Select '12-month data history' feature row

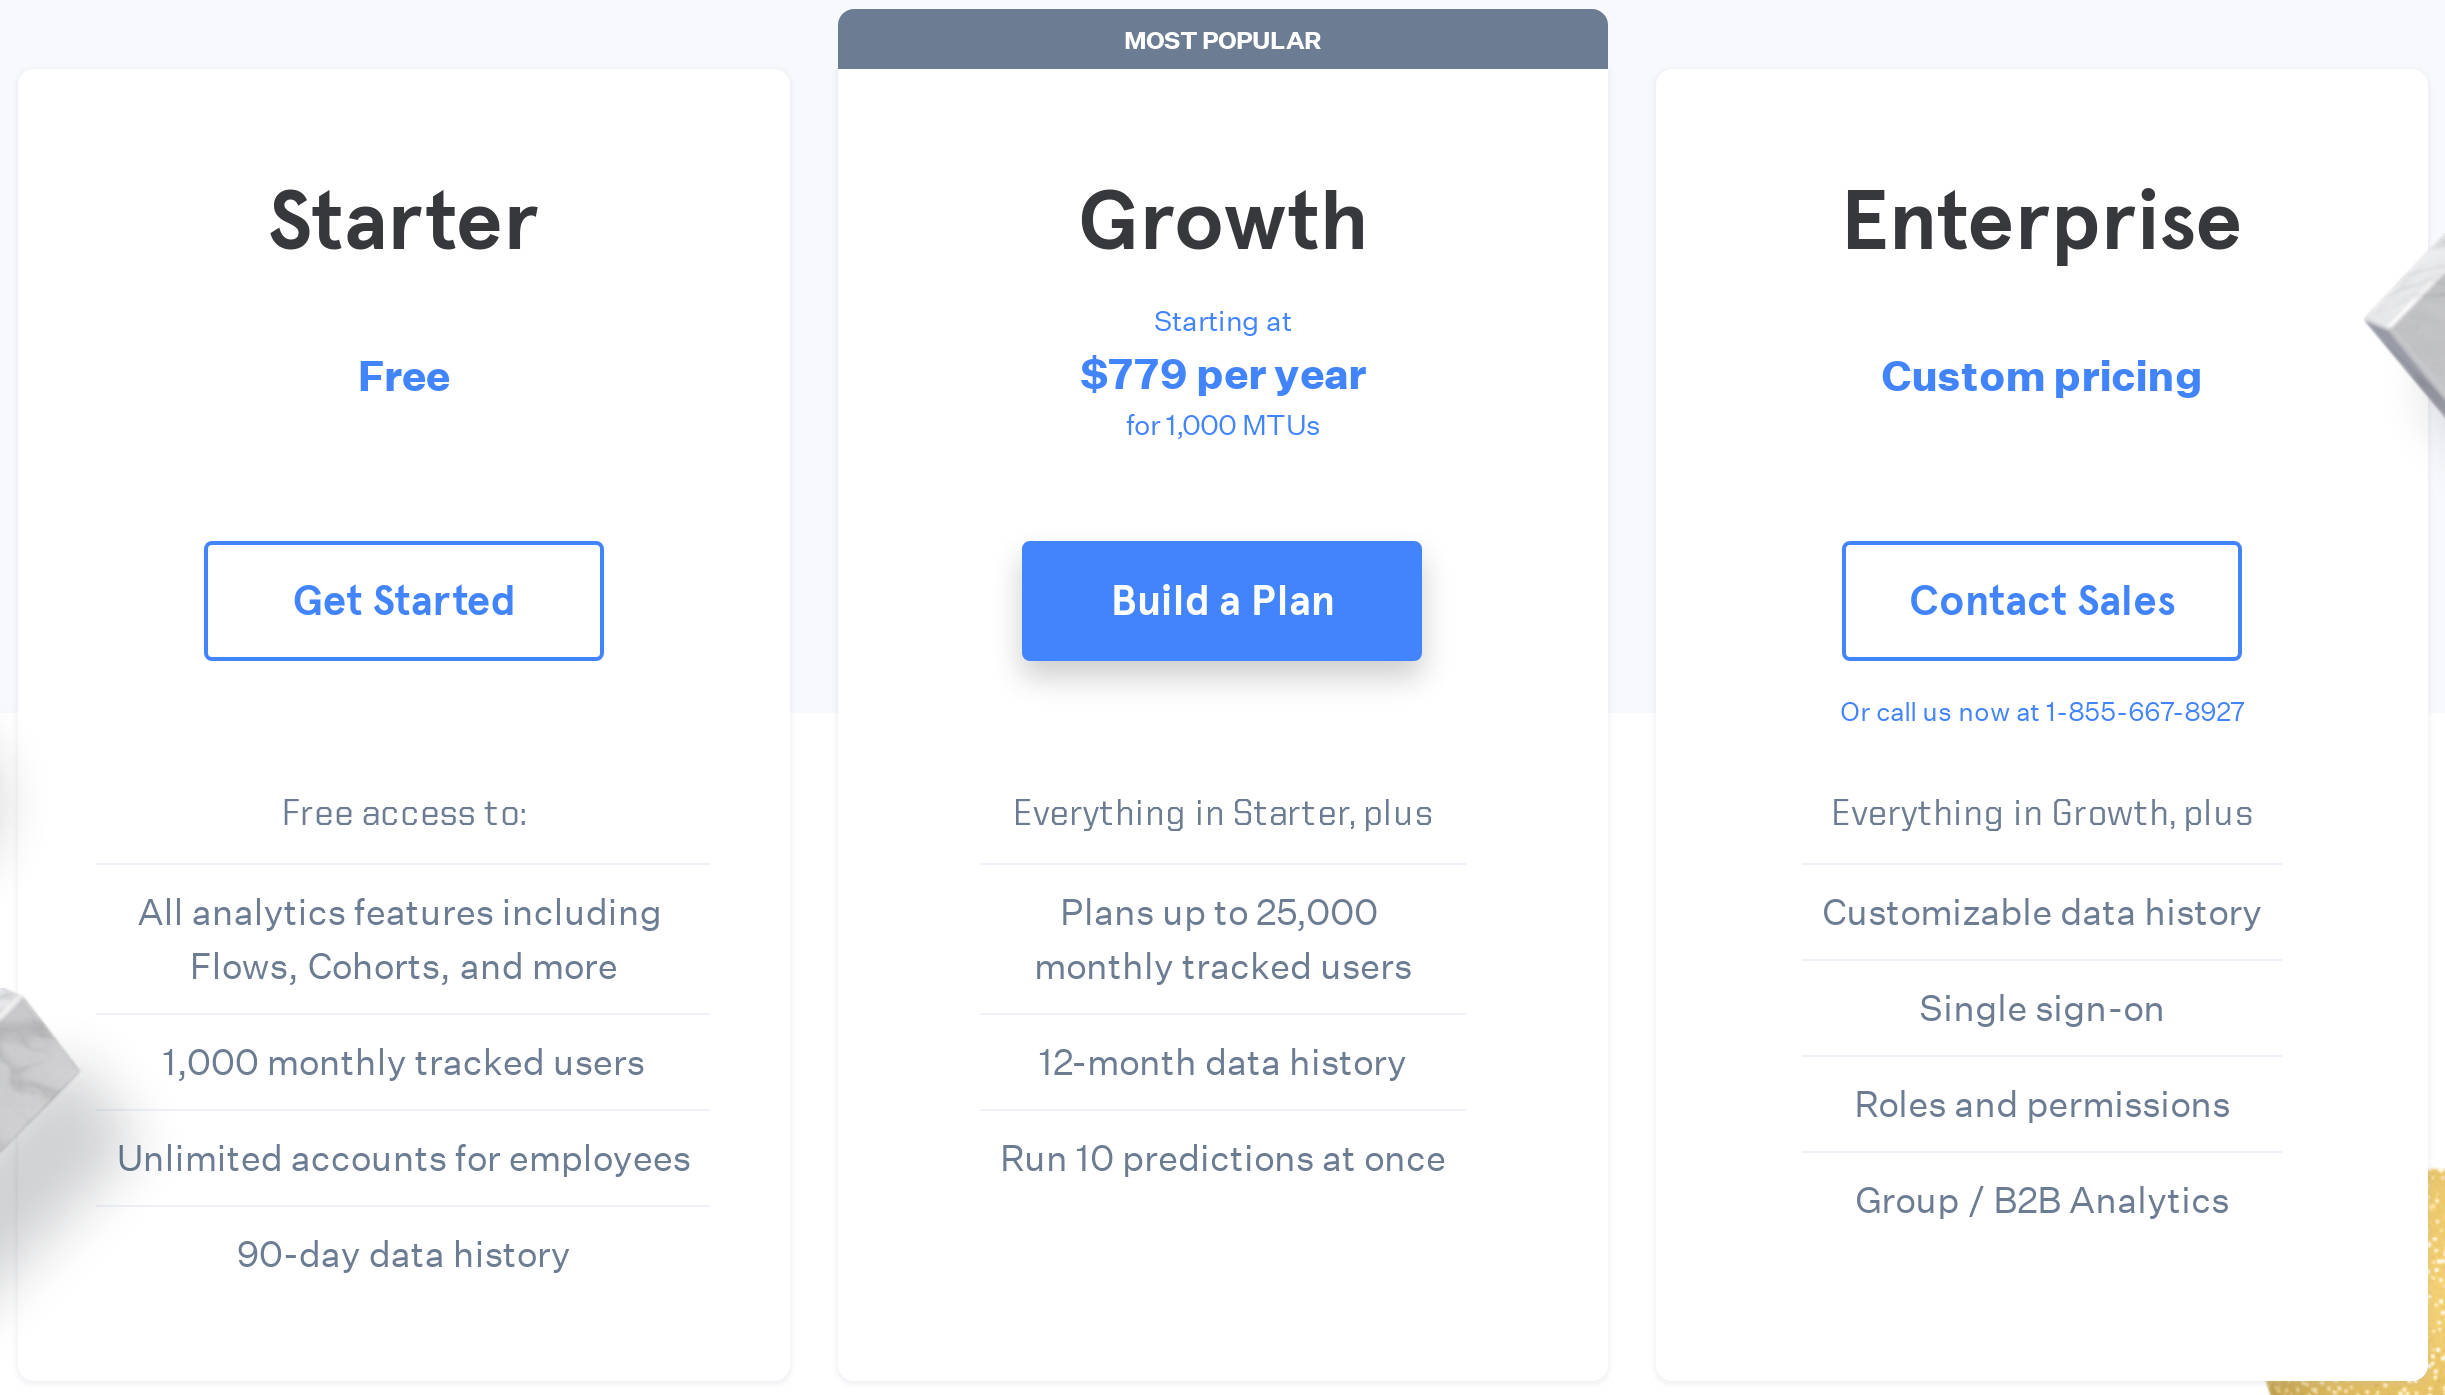click(x=1221, y=1063)
